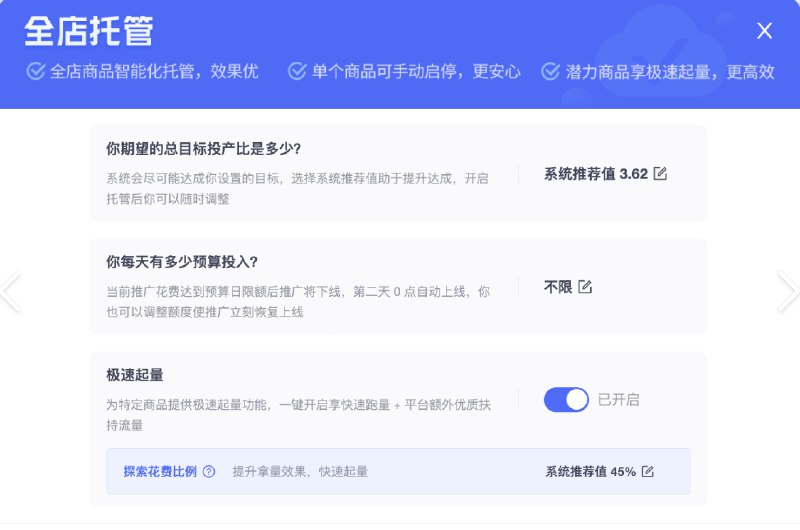This screenshot has width=800, height=530.
Task: Click the 你每天有多少预算投入? heading
Action: 182,262
